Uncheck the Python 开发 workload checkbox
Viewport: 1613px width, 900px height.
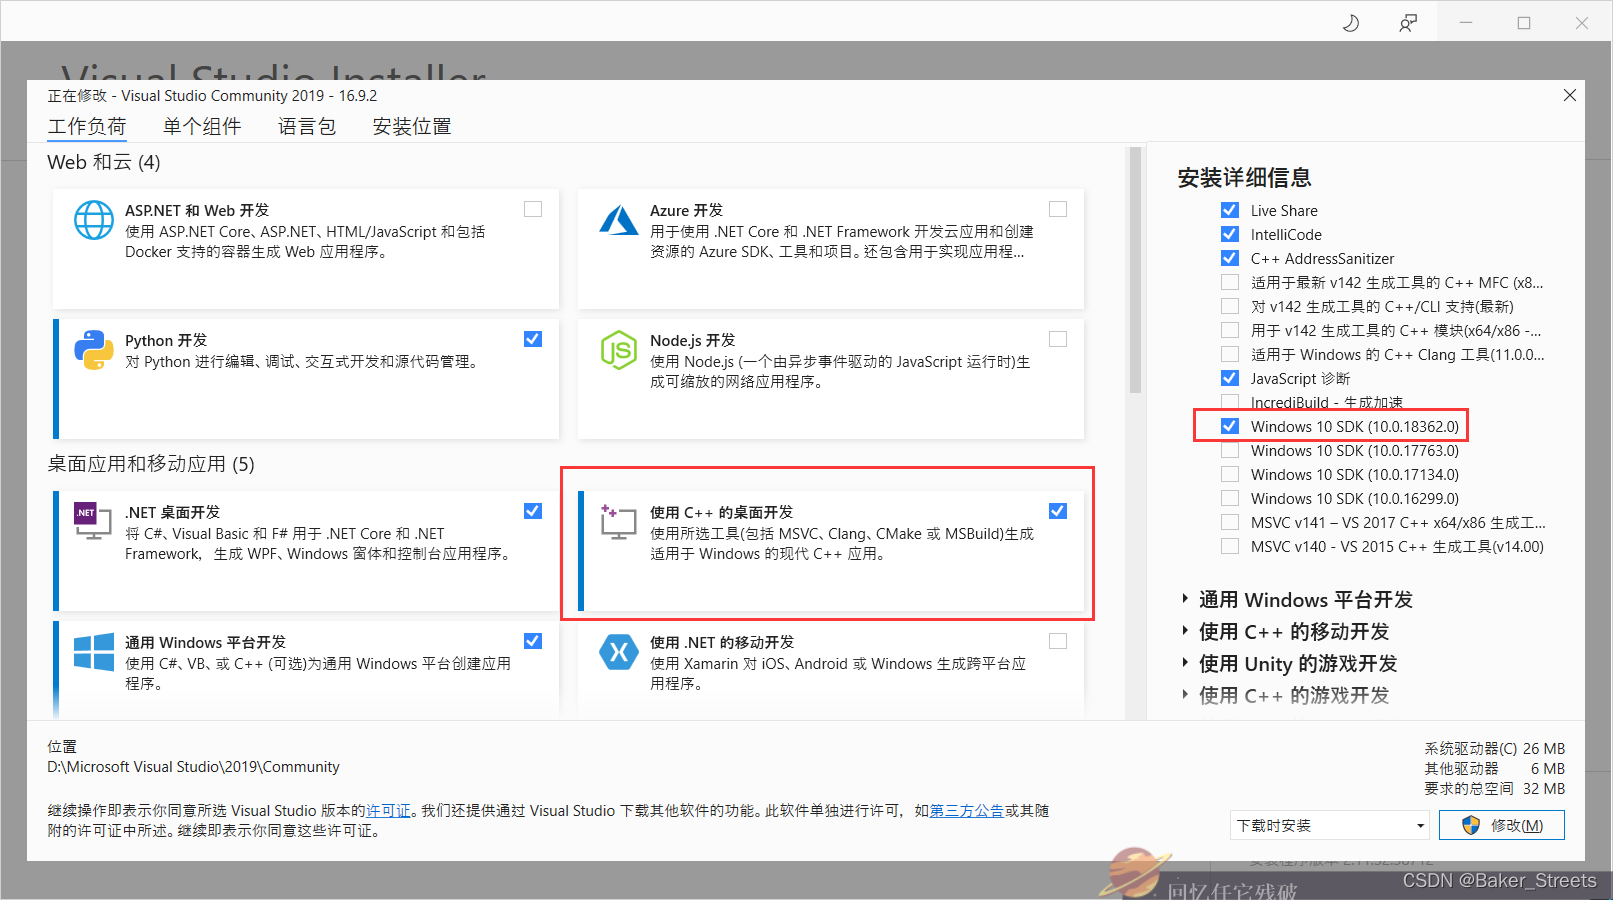coord(533,339)
